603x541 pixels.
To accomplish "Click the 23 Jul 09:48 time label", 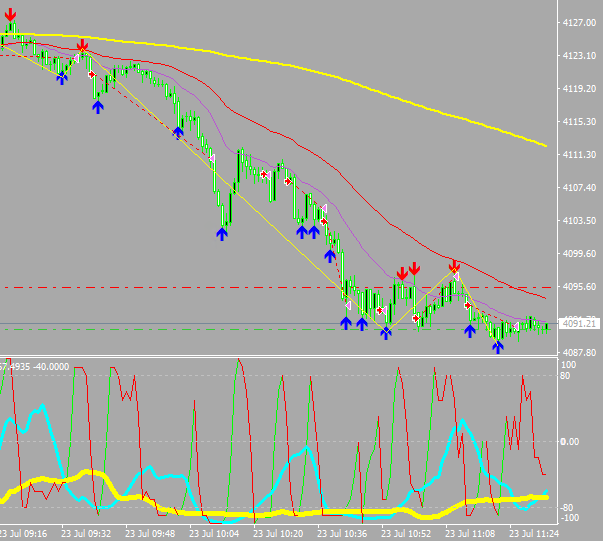I will pyautogui.click(x=150, y=534).
